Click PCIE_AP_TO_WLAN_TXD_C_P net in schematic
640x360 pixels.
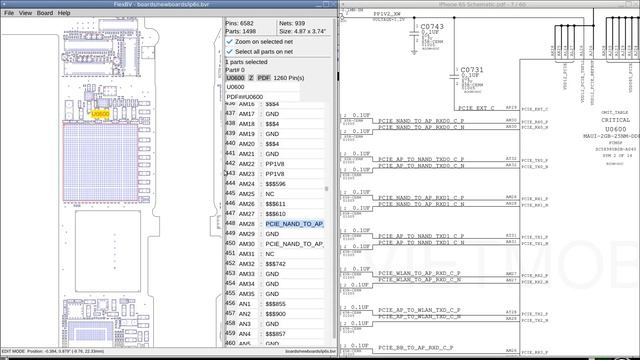(x=419, y=310)
